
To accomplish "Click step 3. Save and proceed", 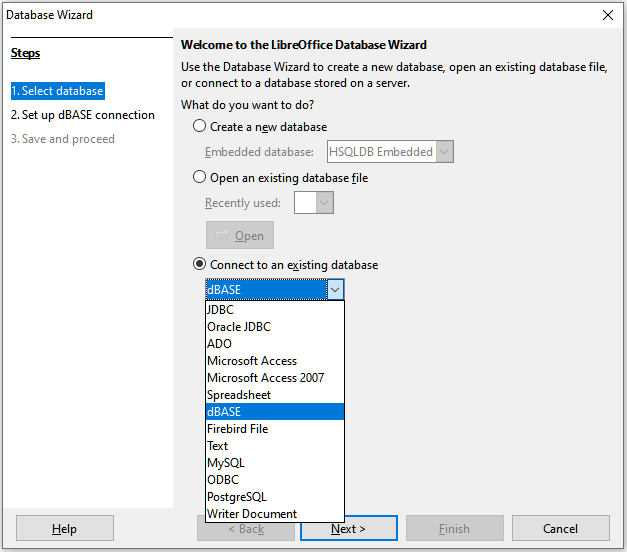I will click(x=63, y=139).
